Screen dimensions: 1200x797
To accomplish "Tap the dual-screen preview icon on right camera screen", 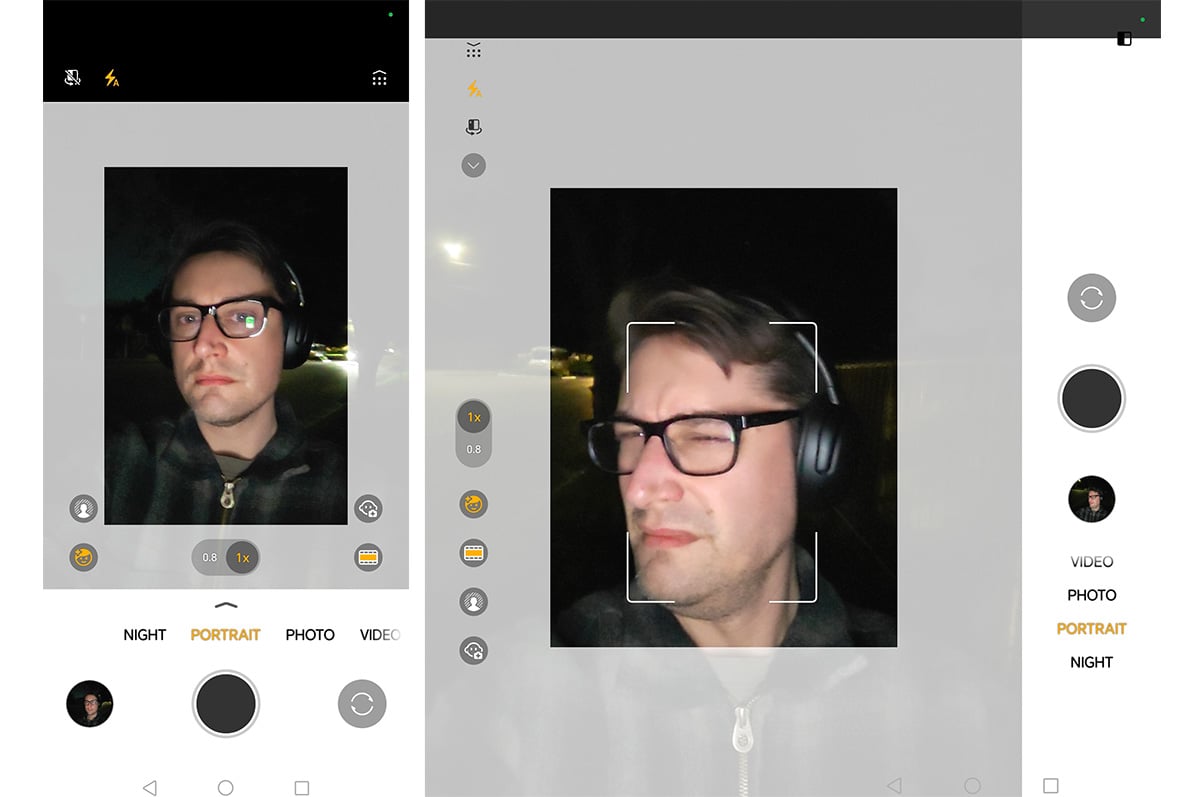I will [474, 127].
